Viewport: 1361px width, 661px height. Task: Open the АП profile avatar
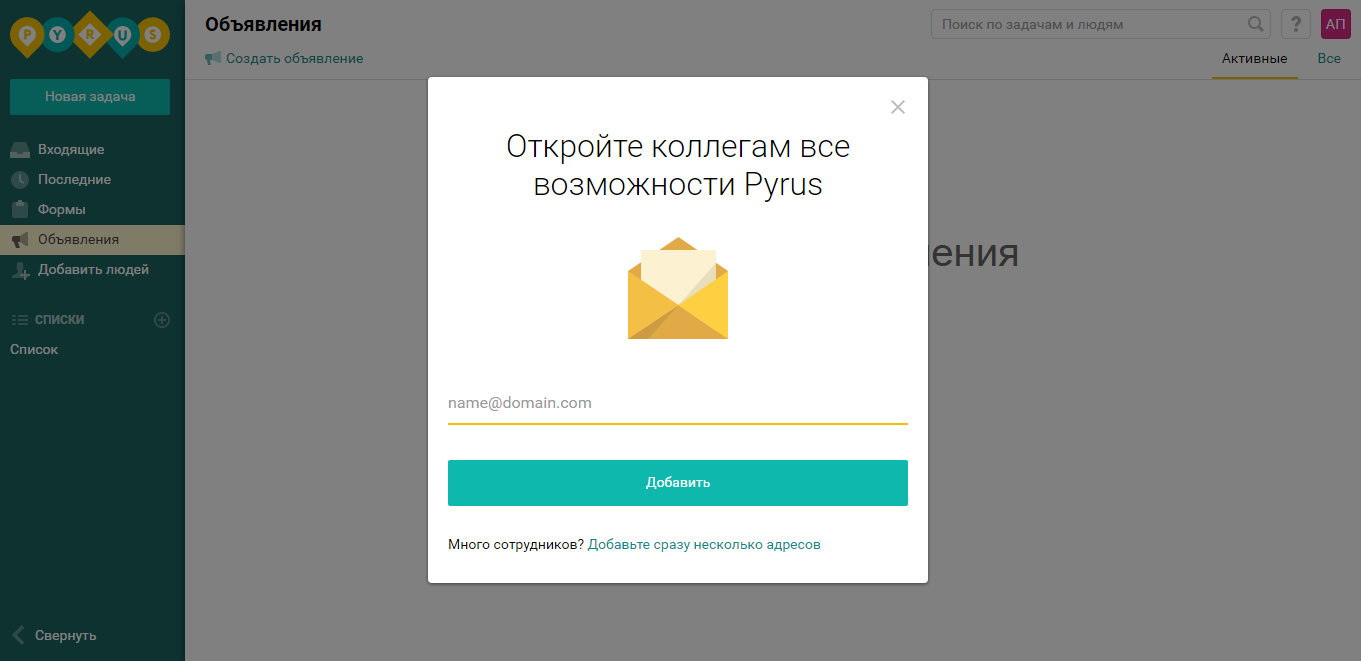pyautogui.click(x=1335, y=23)
